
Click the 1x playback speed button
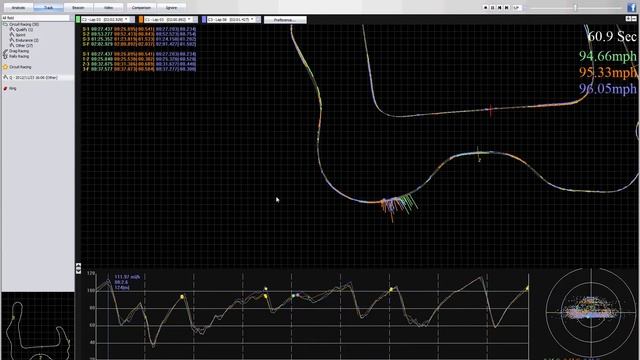tap(517, 7)
